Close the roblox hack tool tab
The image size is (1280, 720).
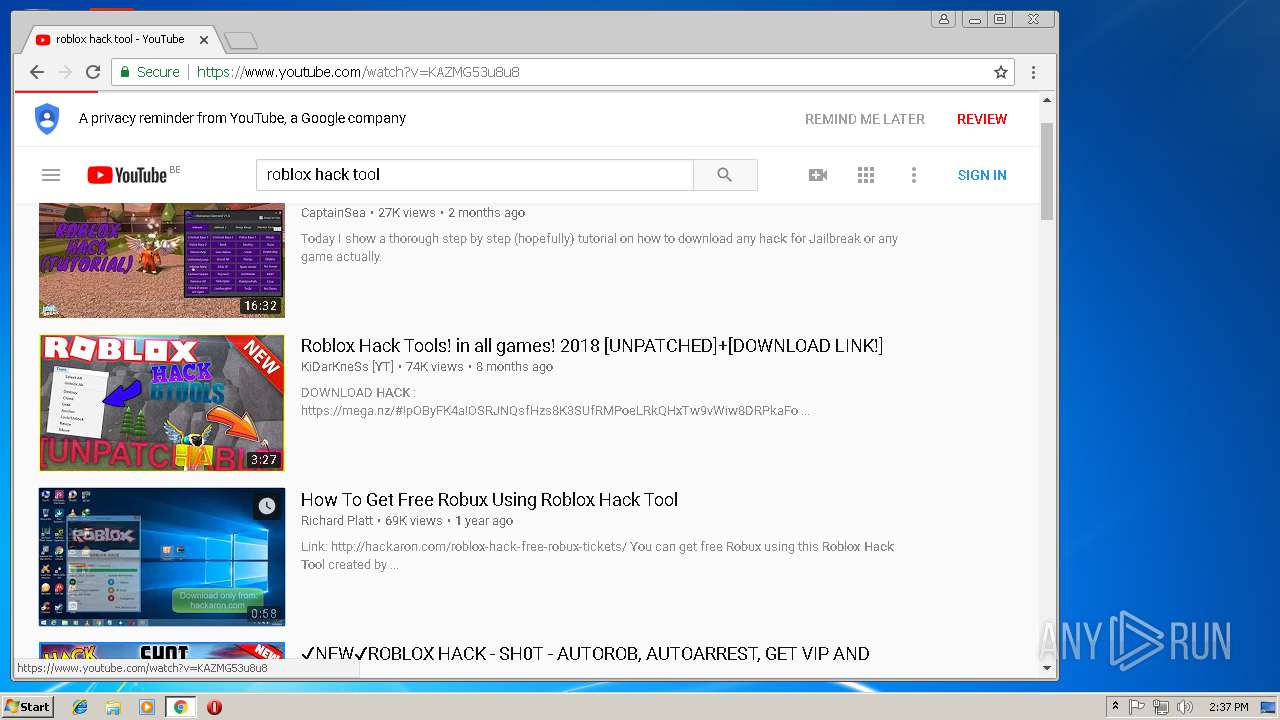pyautogui.click(x=204, y=40)
